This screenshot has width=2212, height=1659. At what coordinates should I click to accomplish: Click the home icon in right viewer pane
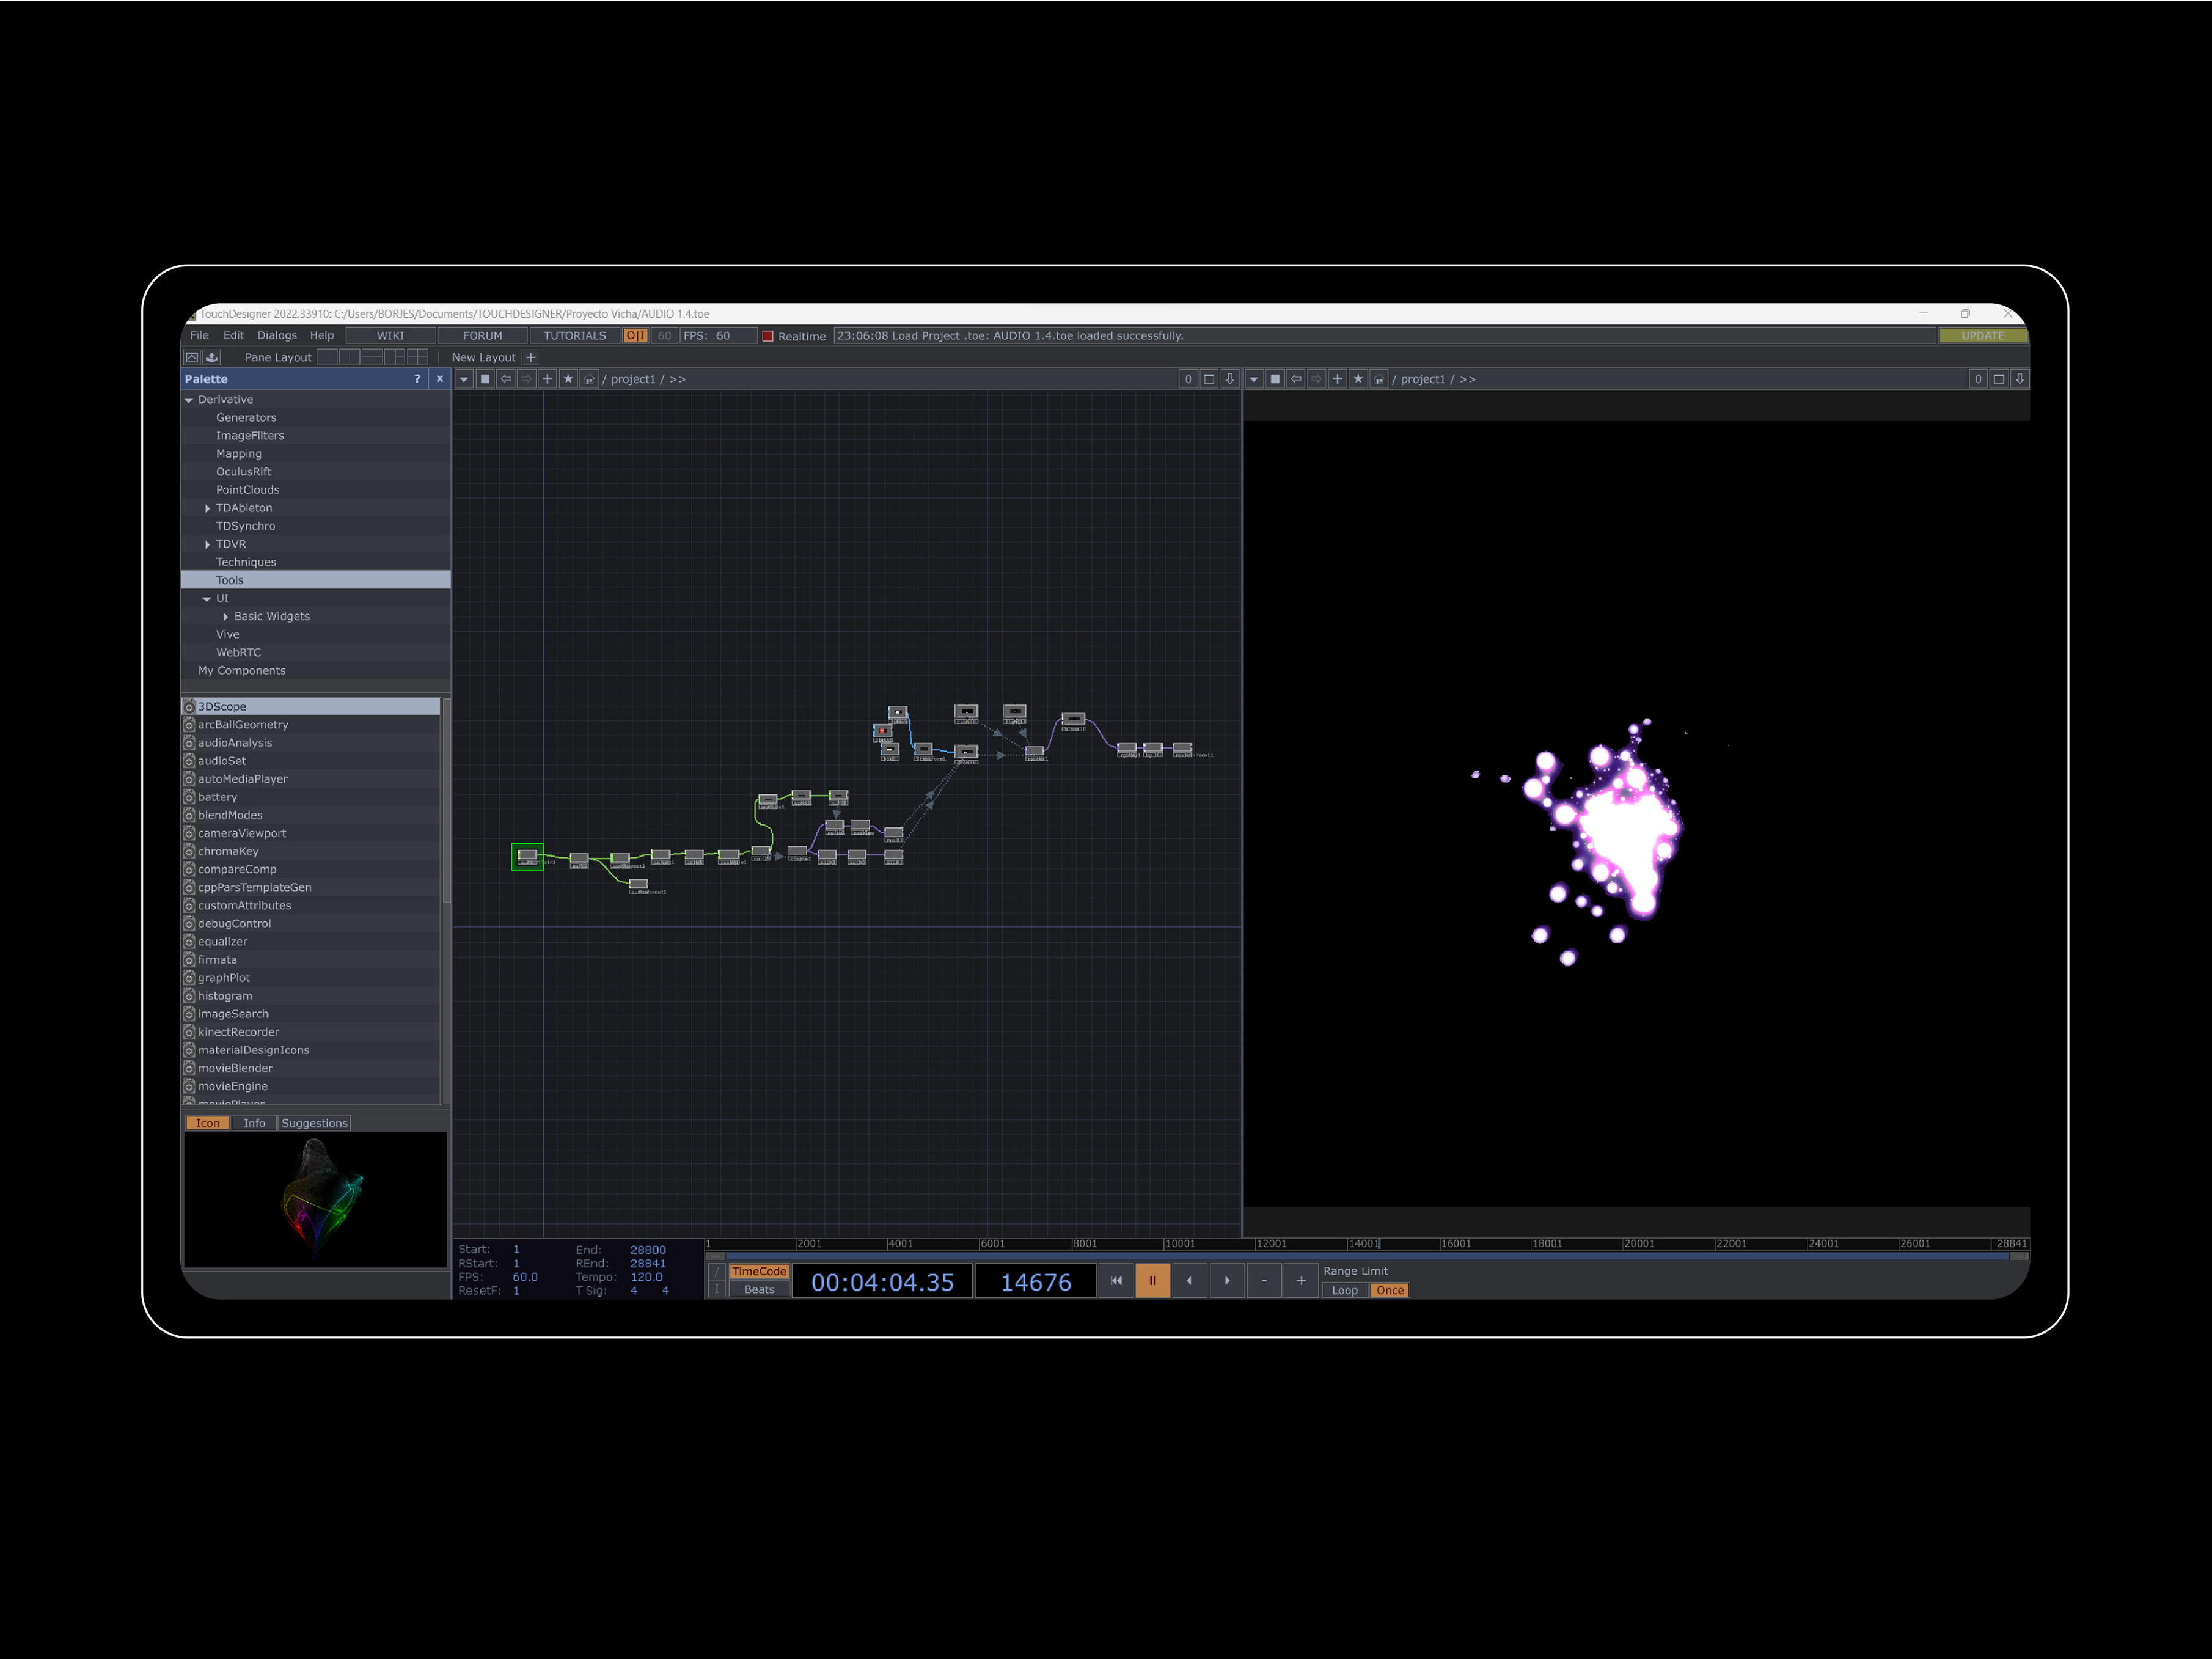coord(1379,379)
